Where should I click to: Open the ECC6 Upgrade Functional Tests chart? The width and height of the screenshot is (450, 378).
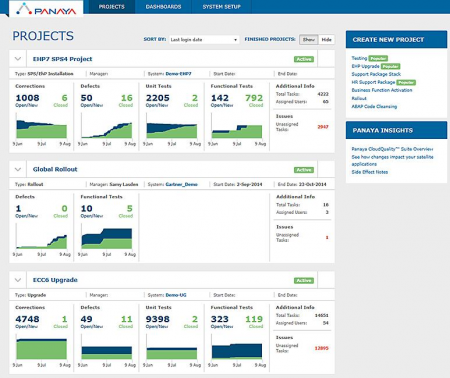point(237,347)
